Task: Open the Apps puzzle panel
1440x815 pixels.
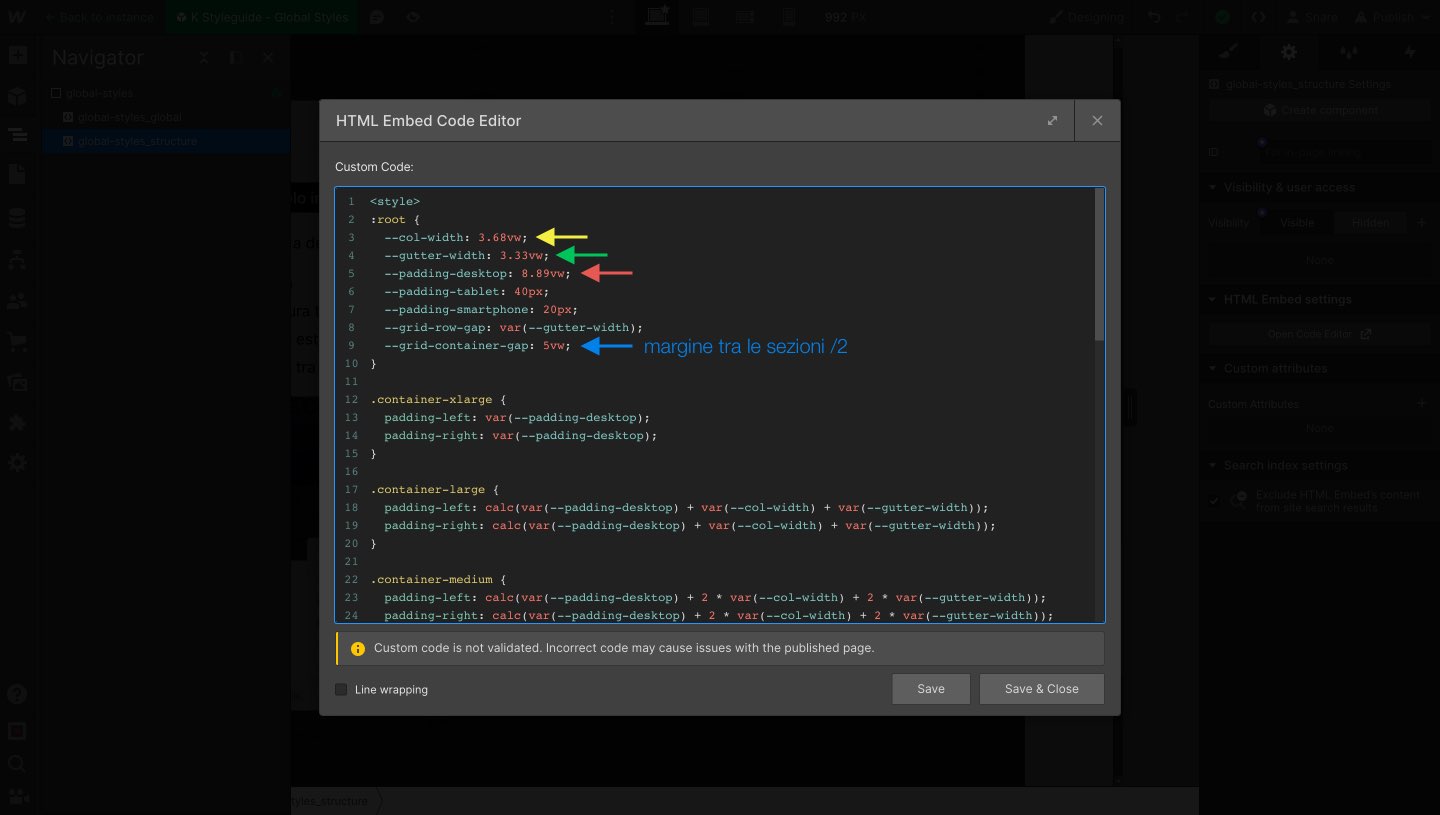Action: click(17, 423)
